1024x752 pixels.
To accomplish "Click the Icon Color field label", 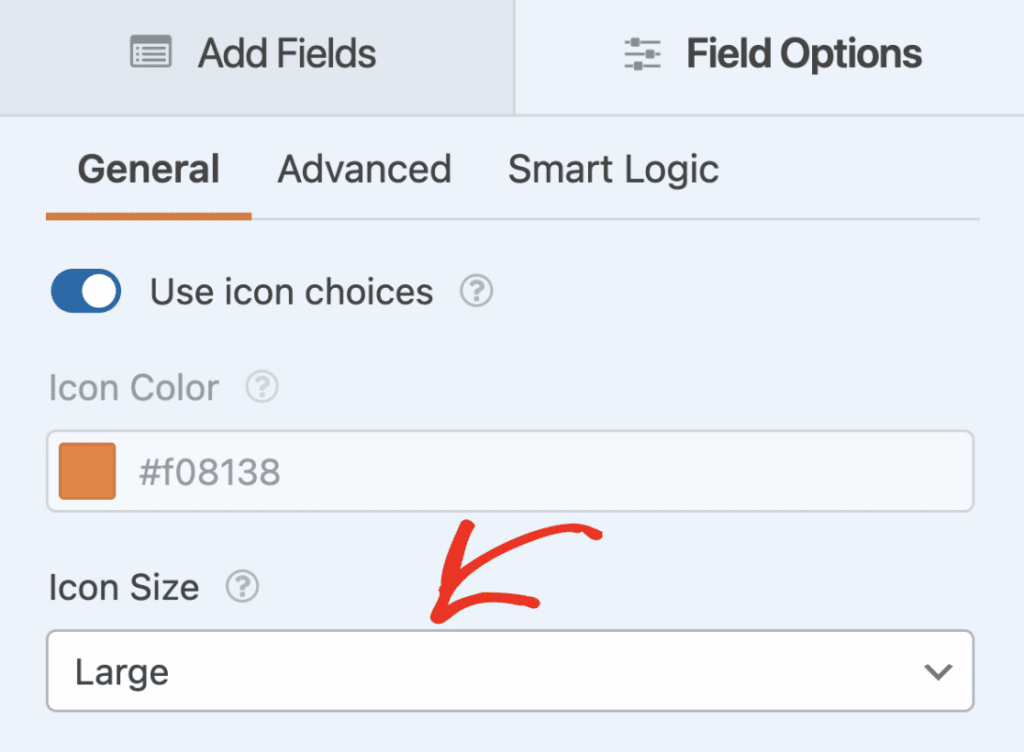I will tap(133, 387).
